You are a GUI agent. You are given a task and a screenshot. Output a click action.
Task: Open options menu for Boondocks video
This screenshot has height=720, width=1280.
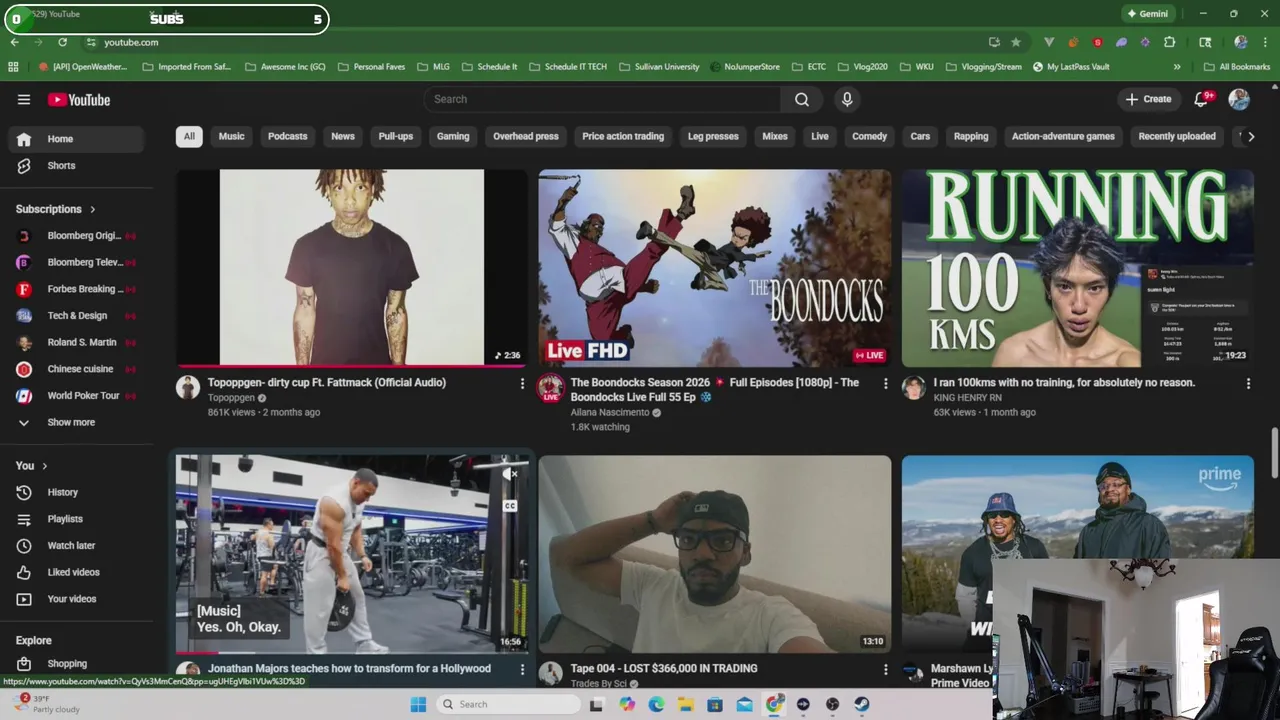click(885, 383)
